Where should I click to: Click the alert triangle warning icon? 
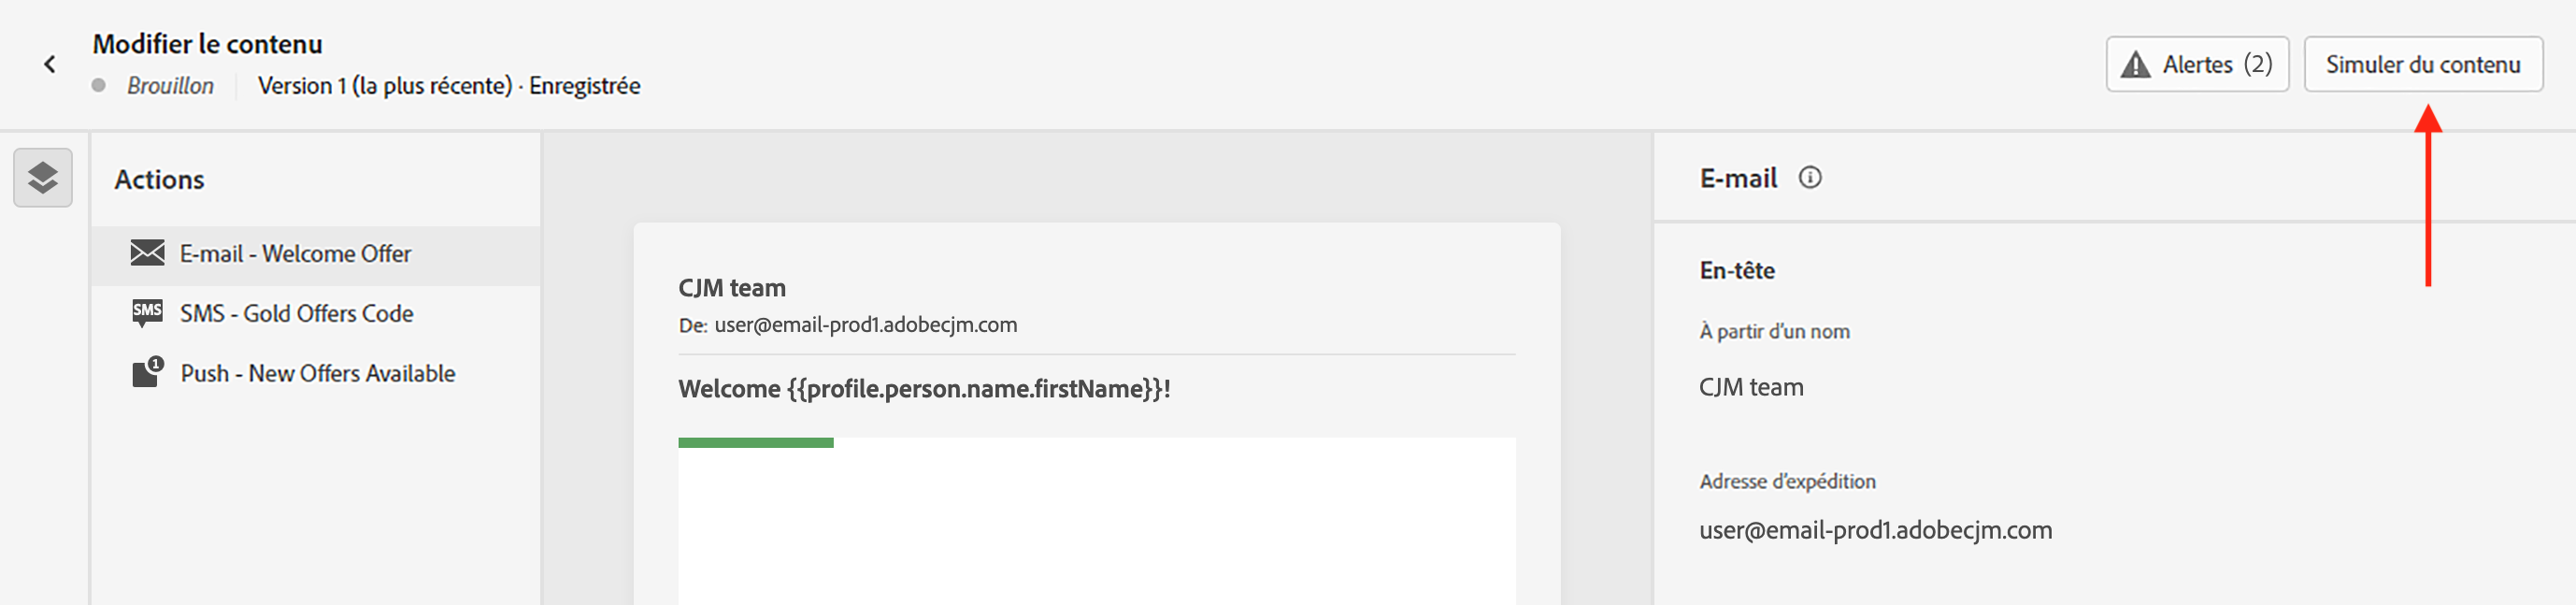pos(2135,65)
